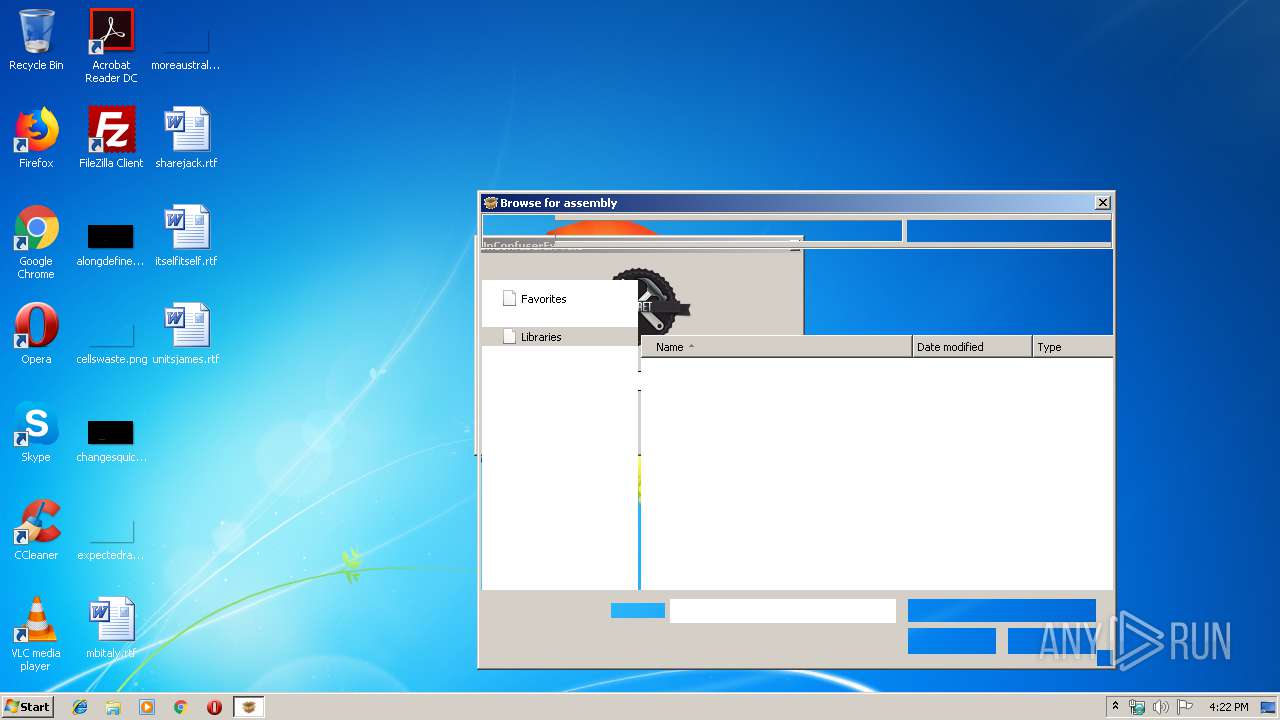Open Opera from the taskbar

tap(214, 707)
